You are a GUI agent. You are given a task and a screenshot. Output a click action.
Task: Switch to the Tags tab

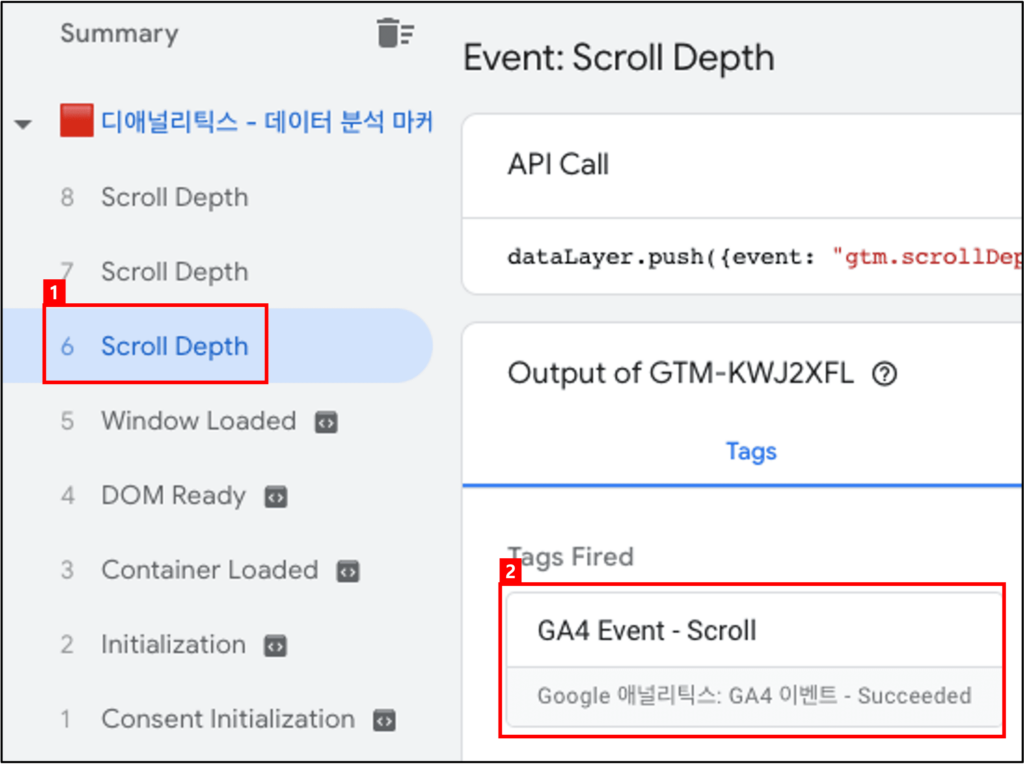point(751,451)
